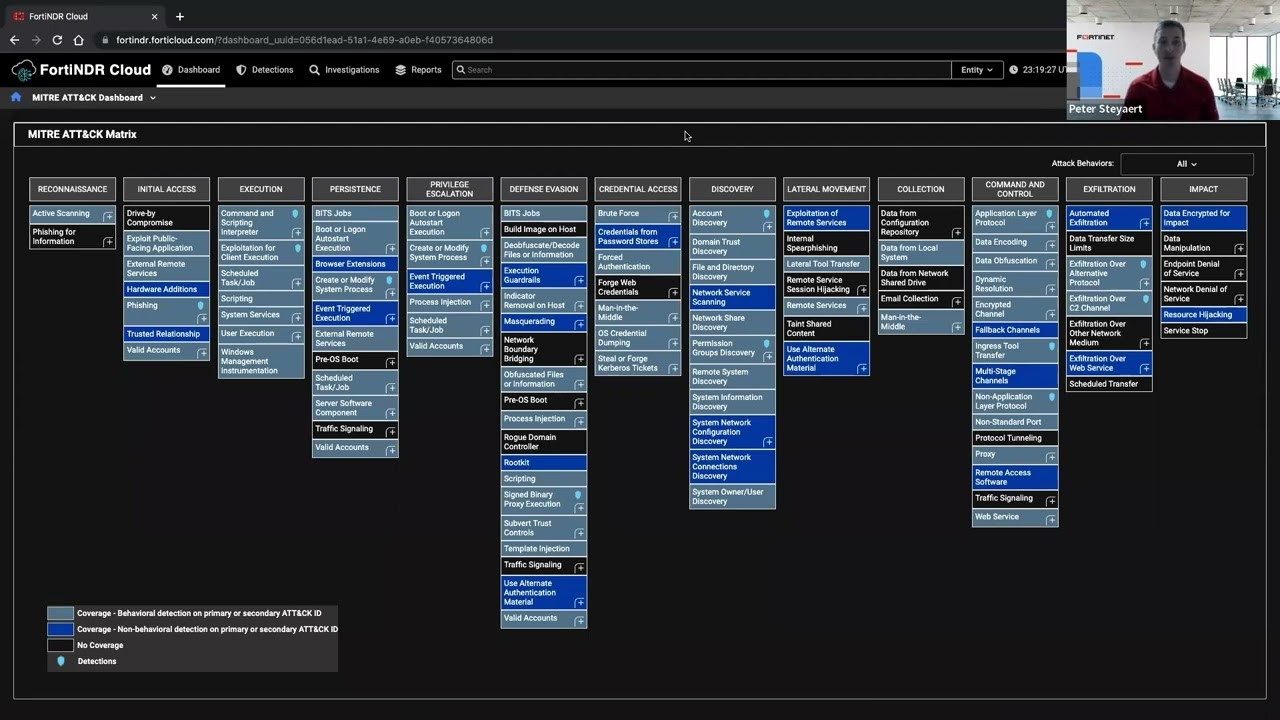Click the browser address bar URL
This screenshot has height=720, width=1280.
coord(304,40)
